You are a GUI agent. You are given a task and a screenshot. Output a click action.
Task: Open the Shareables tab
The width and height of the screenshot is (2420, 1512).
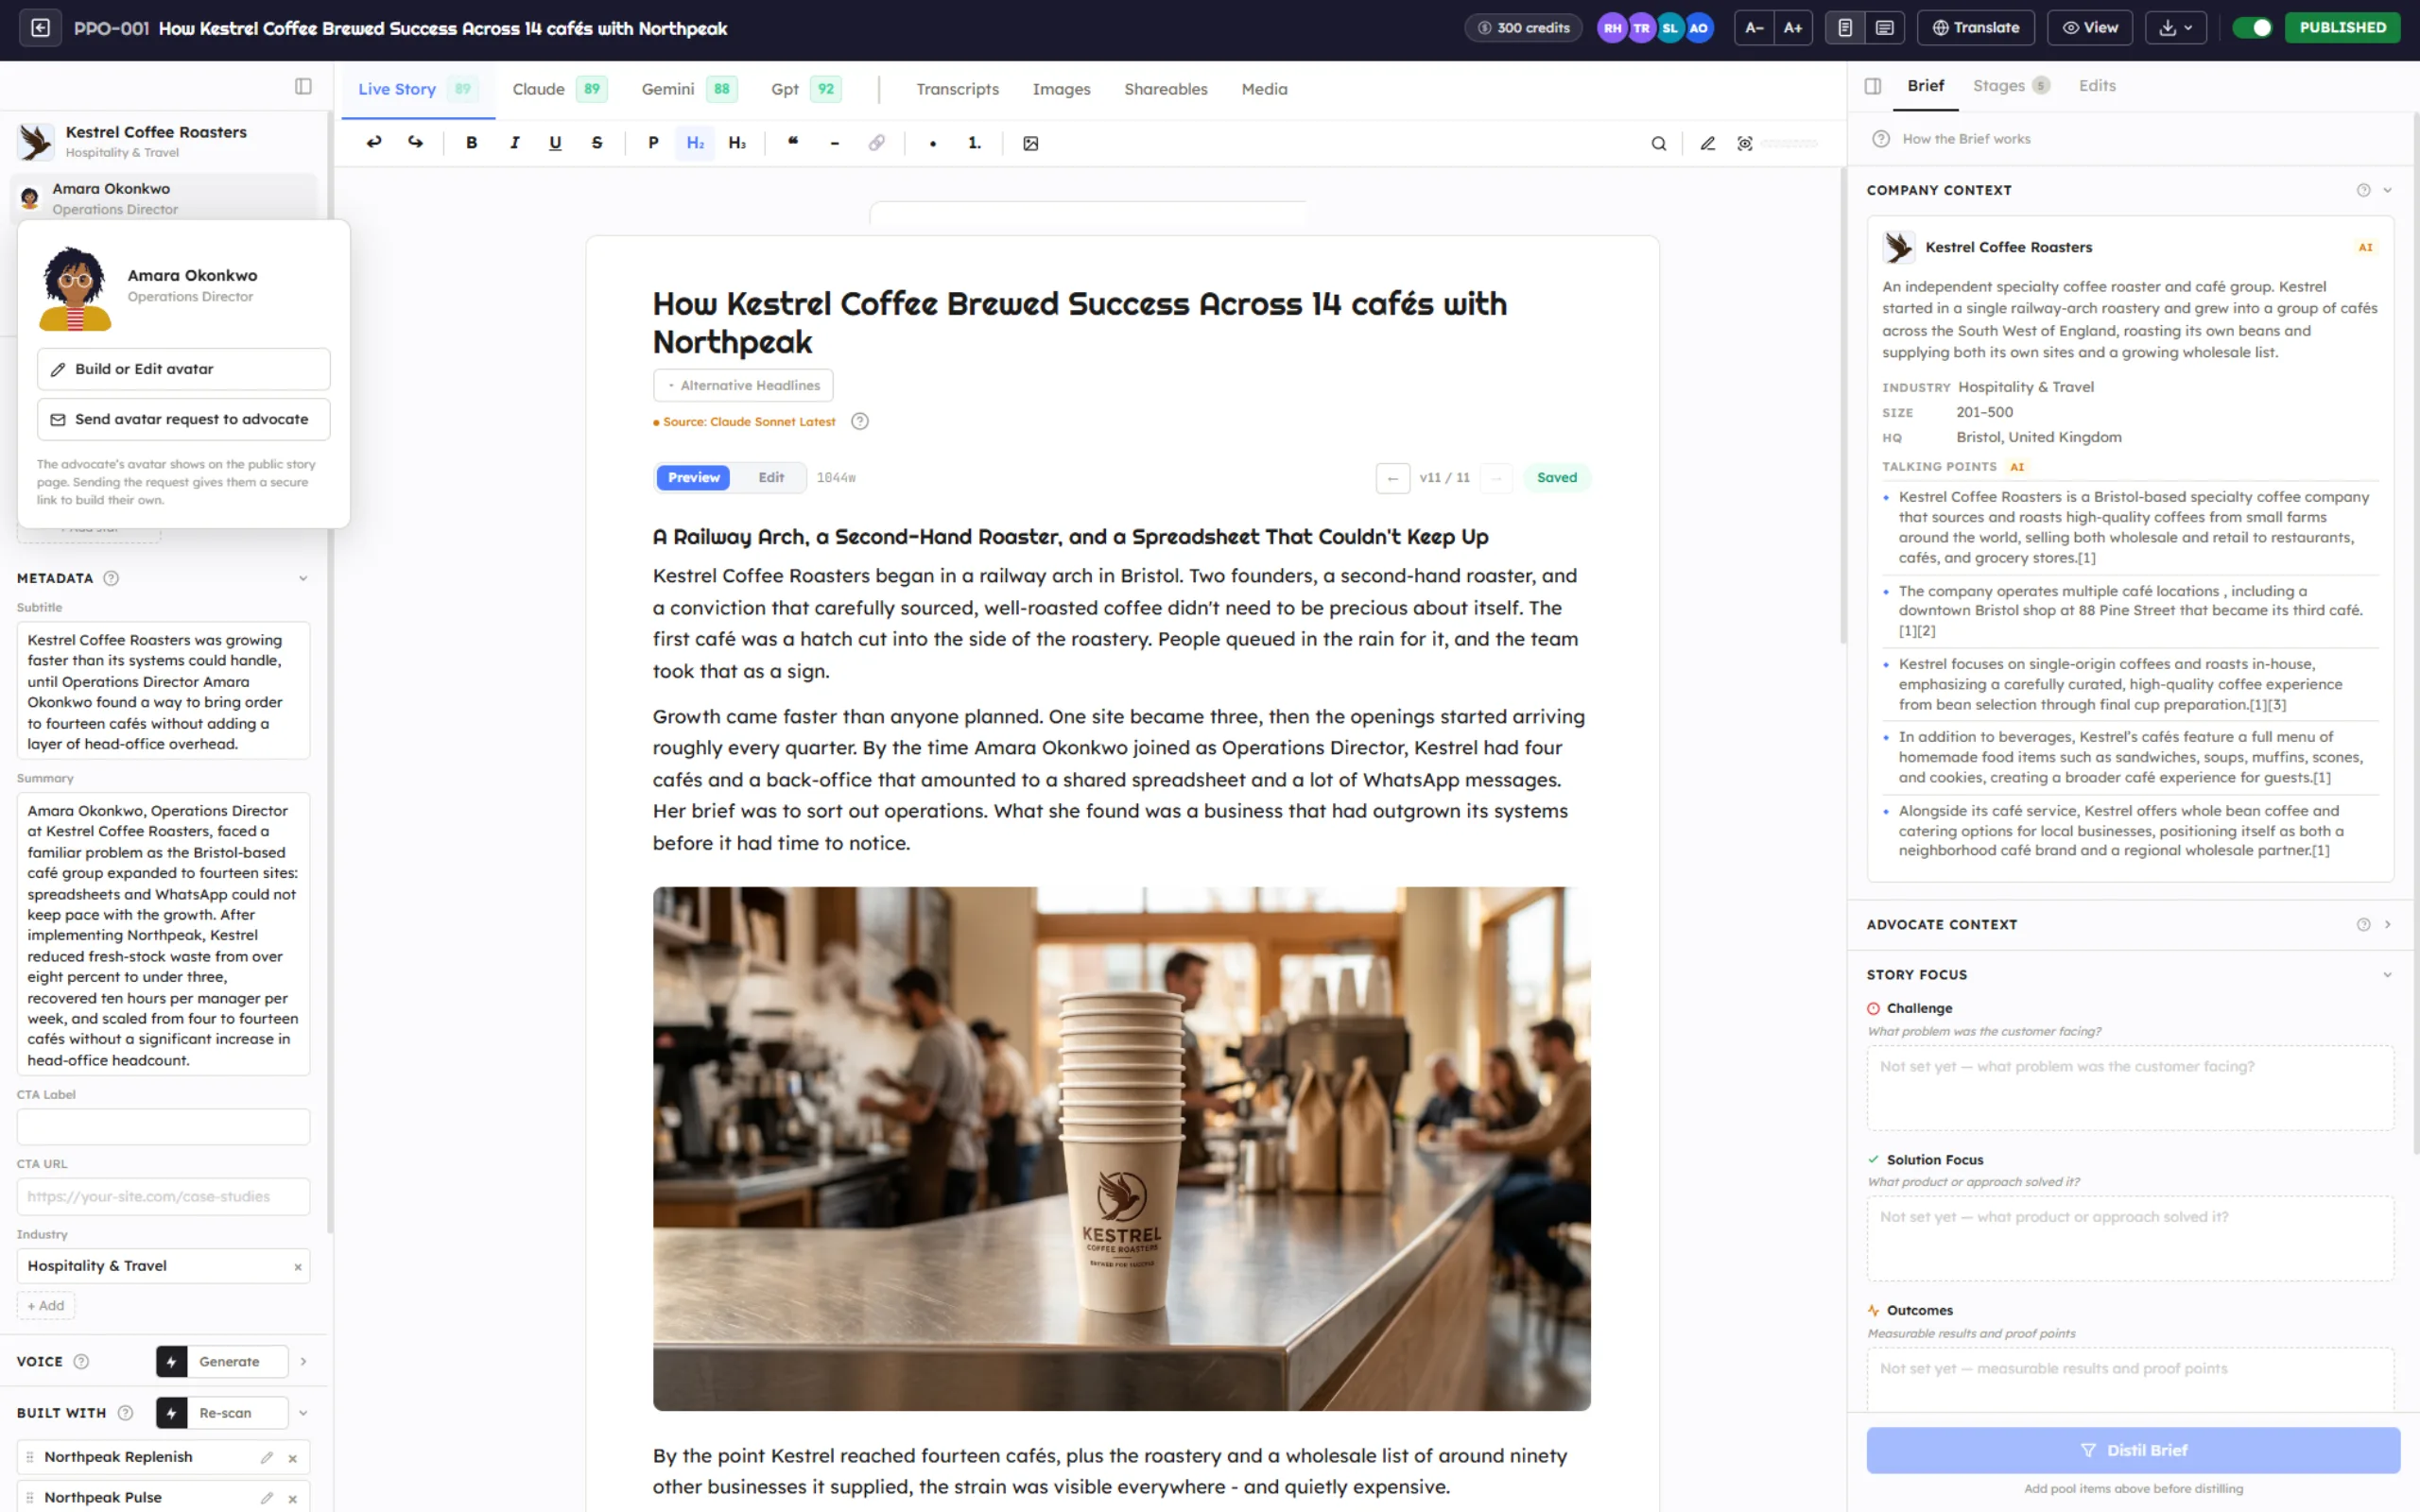point(1165,89)
